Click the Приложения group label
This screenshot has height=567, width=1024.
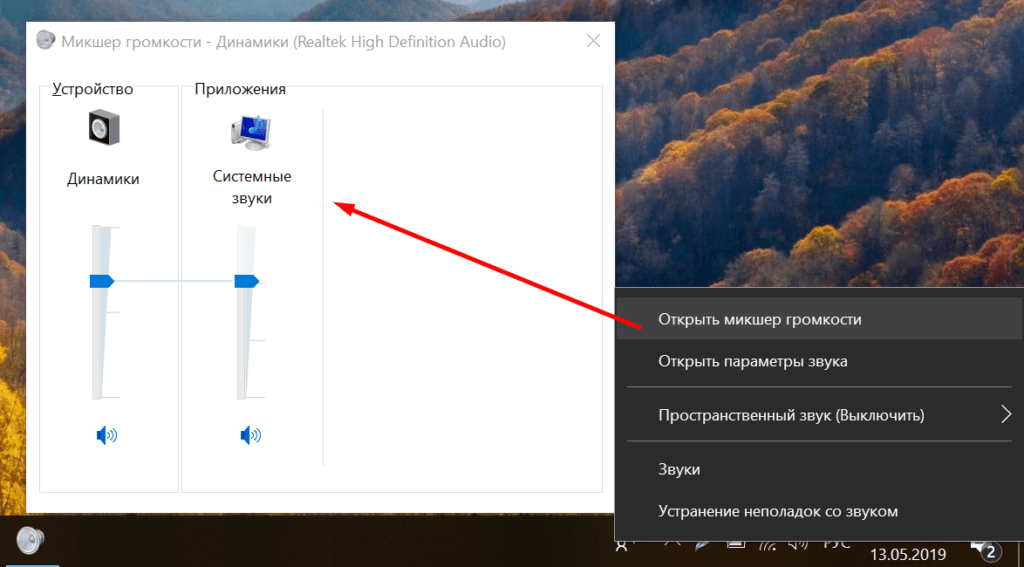[240, 89]
